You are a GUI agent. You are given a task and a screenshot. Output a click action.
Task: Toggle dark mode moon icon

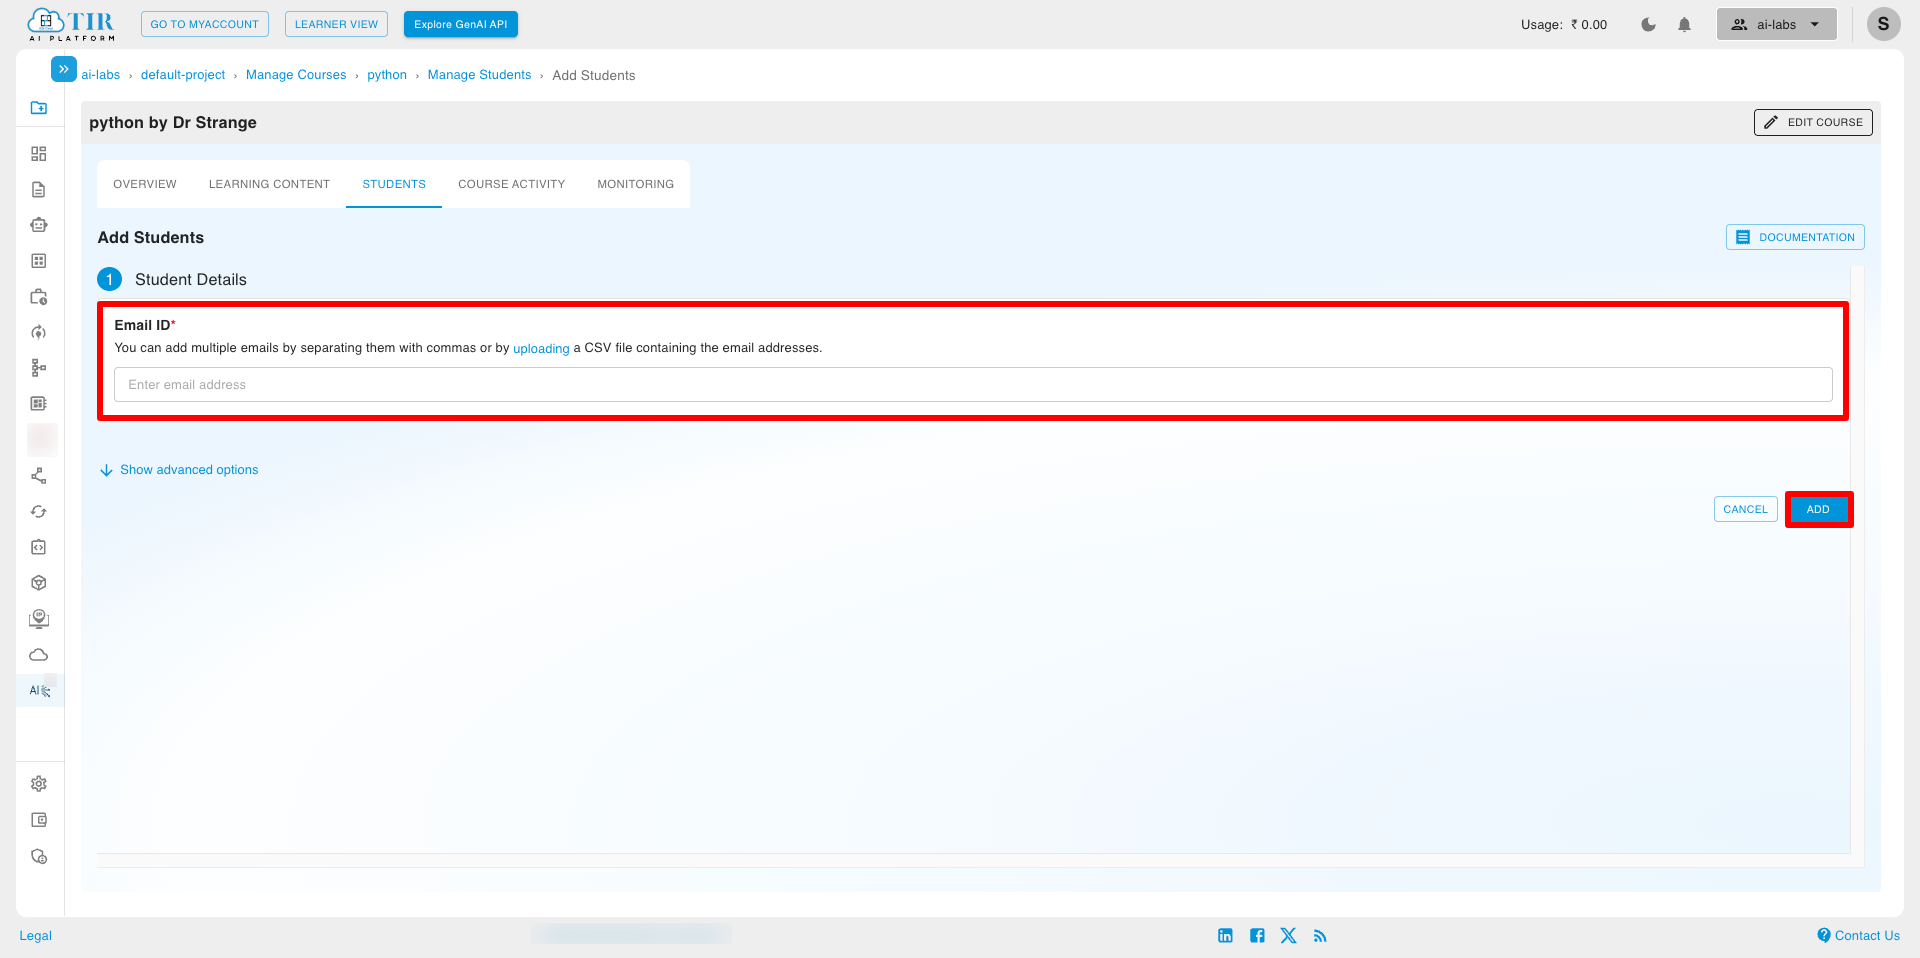(x=1648, y=25)
